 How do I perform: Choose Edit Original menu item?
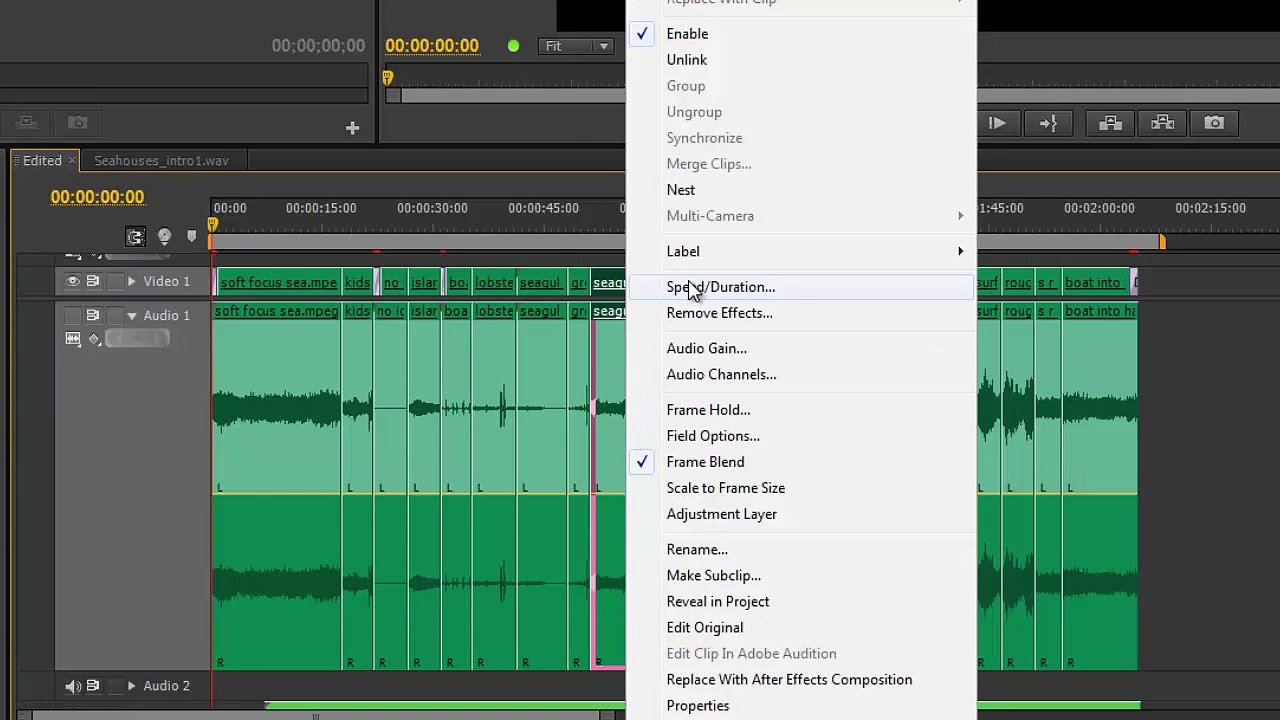pos(800,628)
